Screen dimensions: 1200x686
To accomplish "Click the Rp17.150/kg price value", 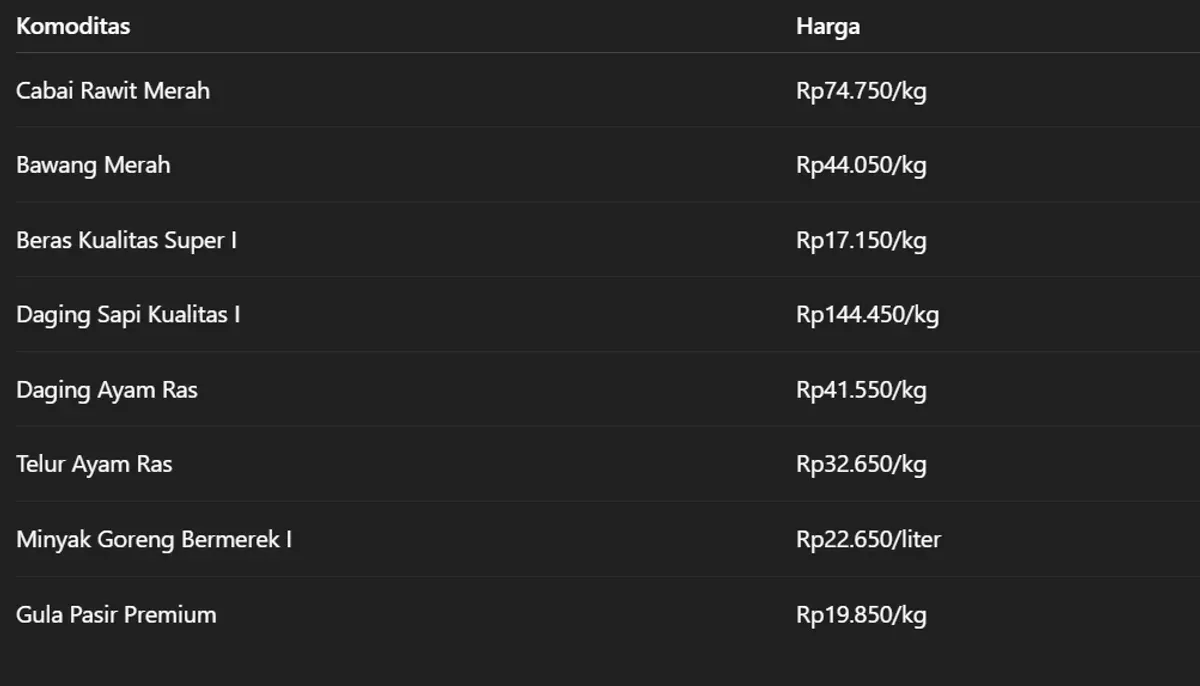I will pyautogui.click(x=861, y=240).
